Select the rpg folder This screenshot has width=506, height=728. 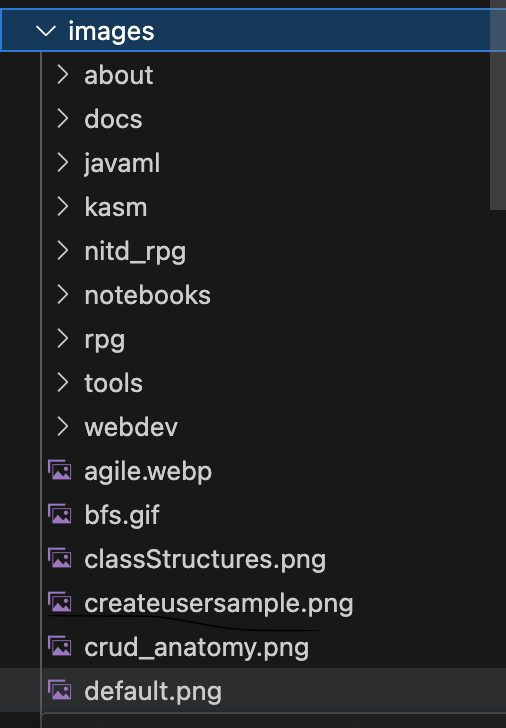pos(104,340)
